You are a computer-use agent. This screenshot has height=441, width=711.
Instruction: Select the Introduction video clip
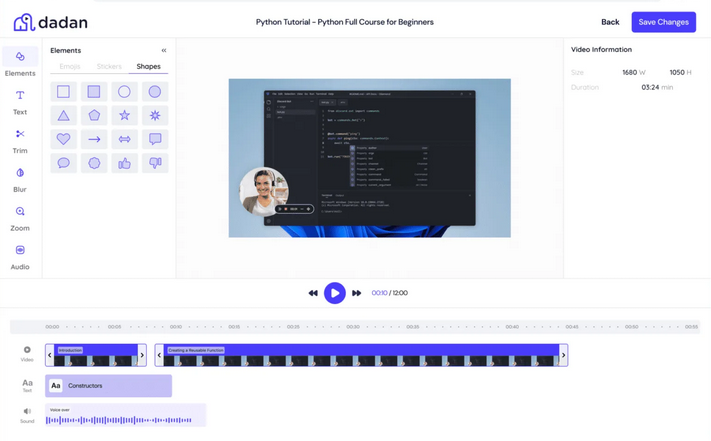click(96, 355)
